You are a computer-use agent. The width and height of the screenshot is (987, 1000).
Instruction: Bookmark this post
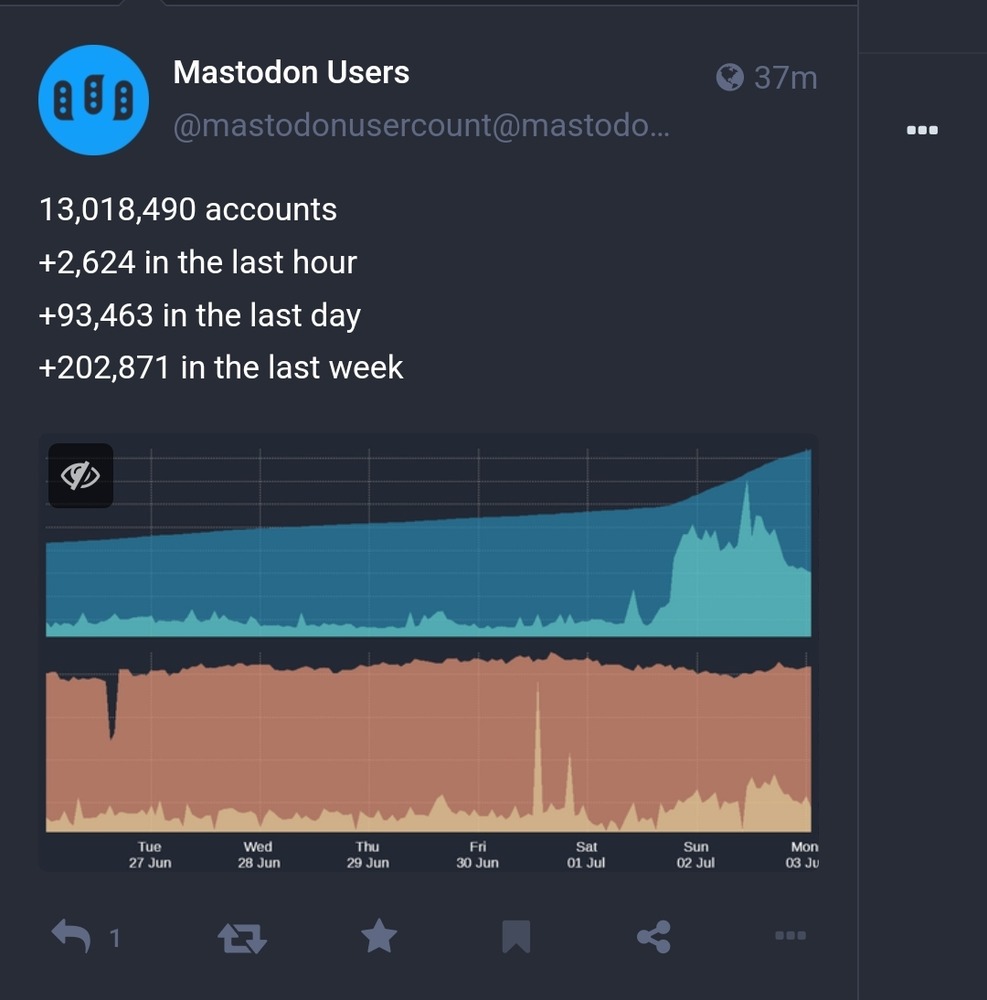point(516,936)
